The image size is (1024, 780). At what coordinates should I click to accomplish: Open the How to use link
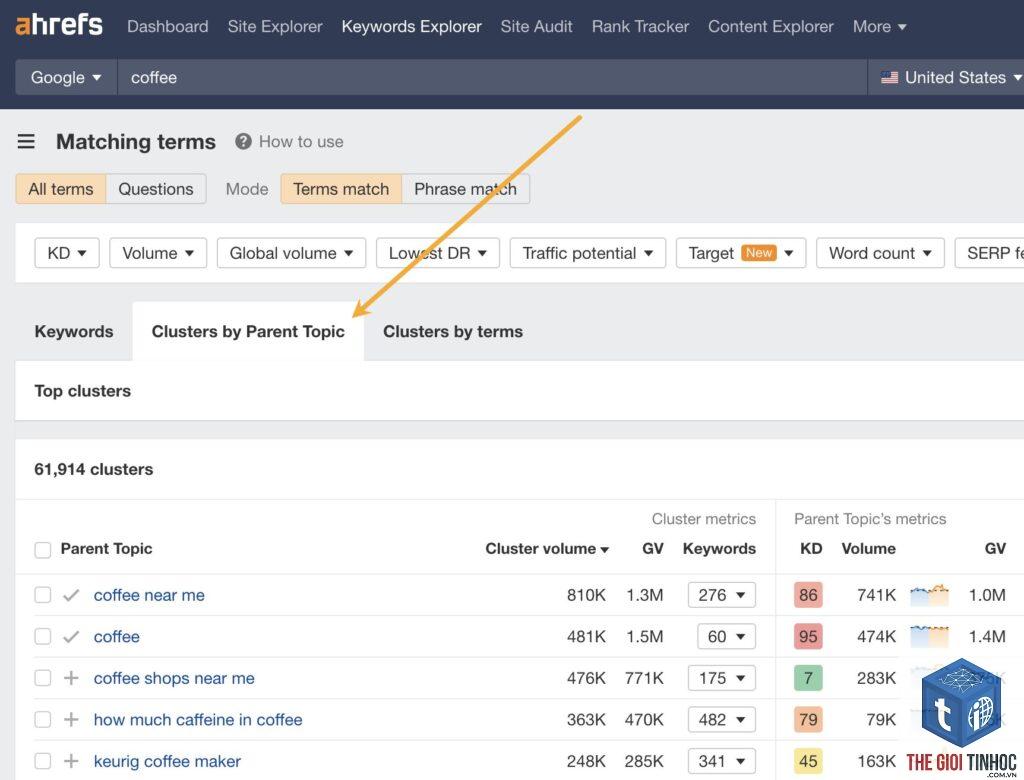[301, 142]
